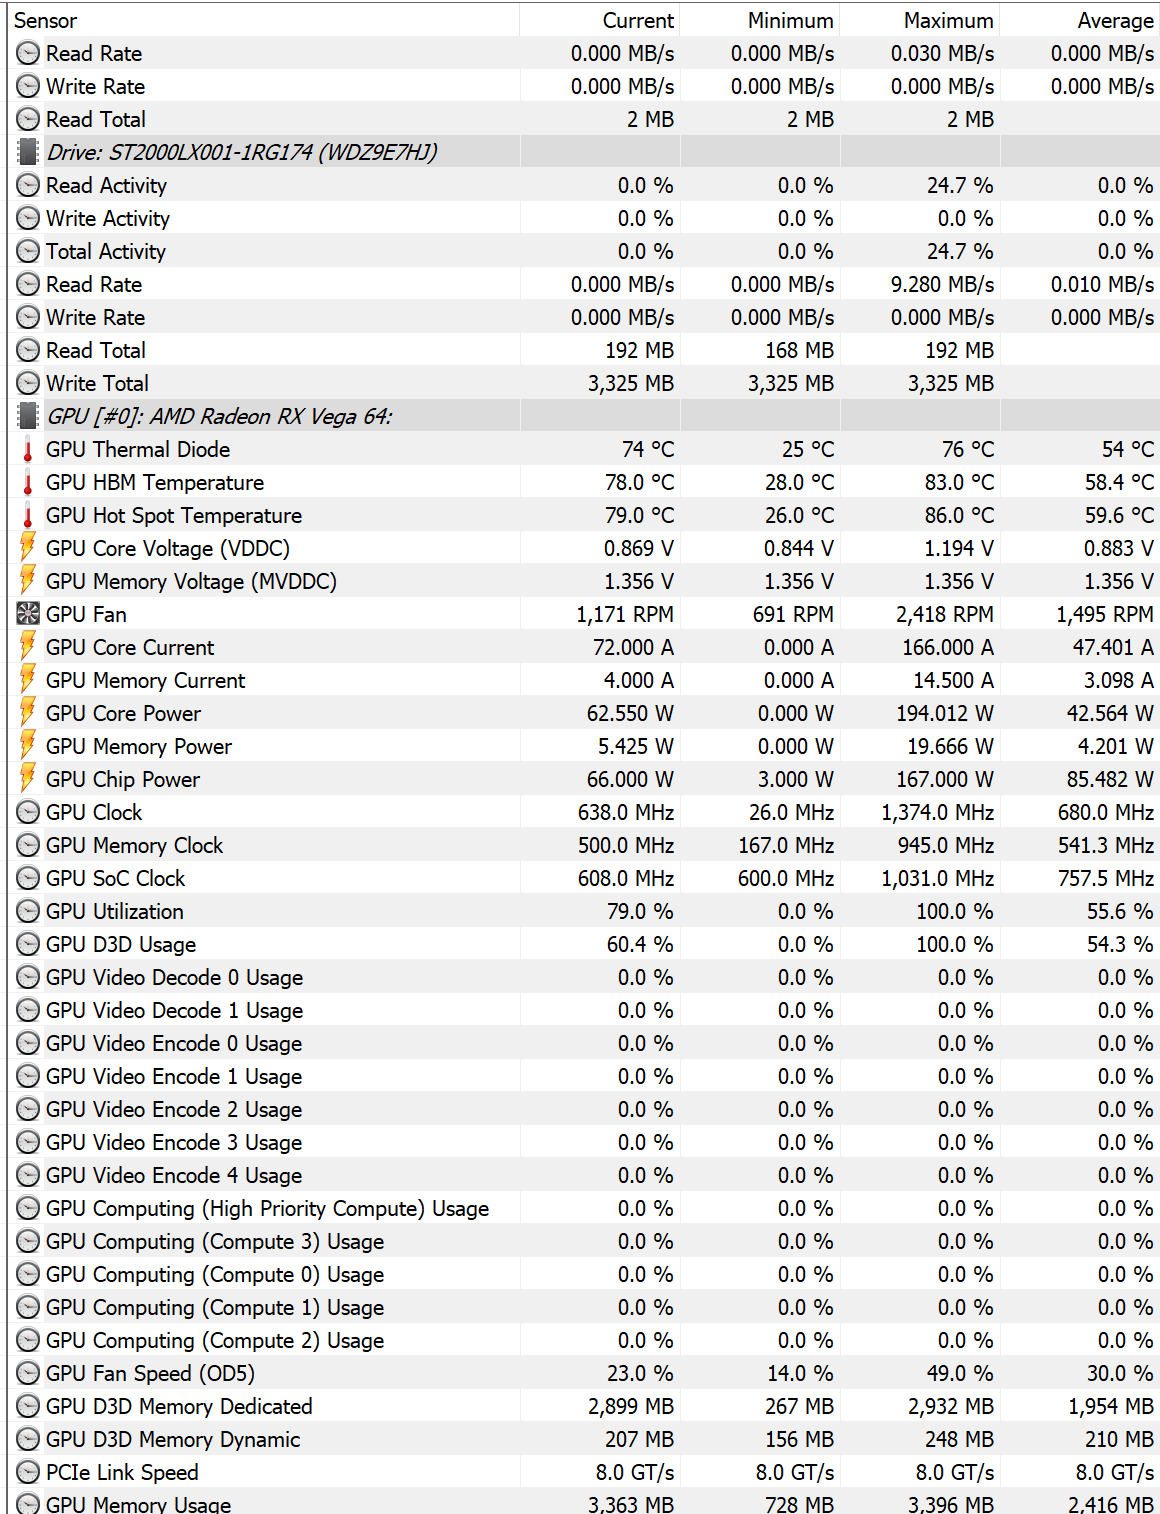Click the gauge icon beside GPU Clock

[27, 812]
